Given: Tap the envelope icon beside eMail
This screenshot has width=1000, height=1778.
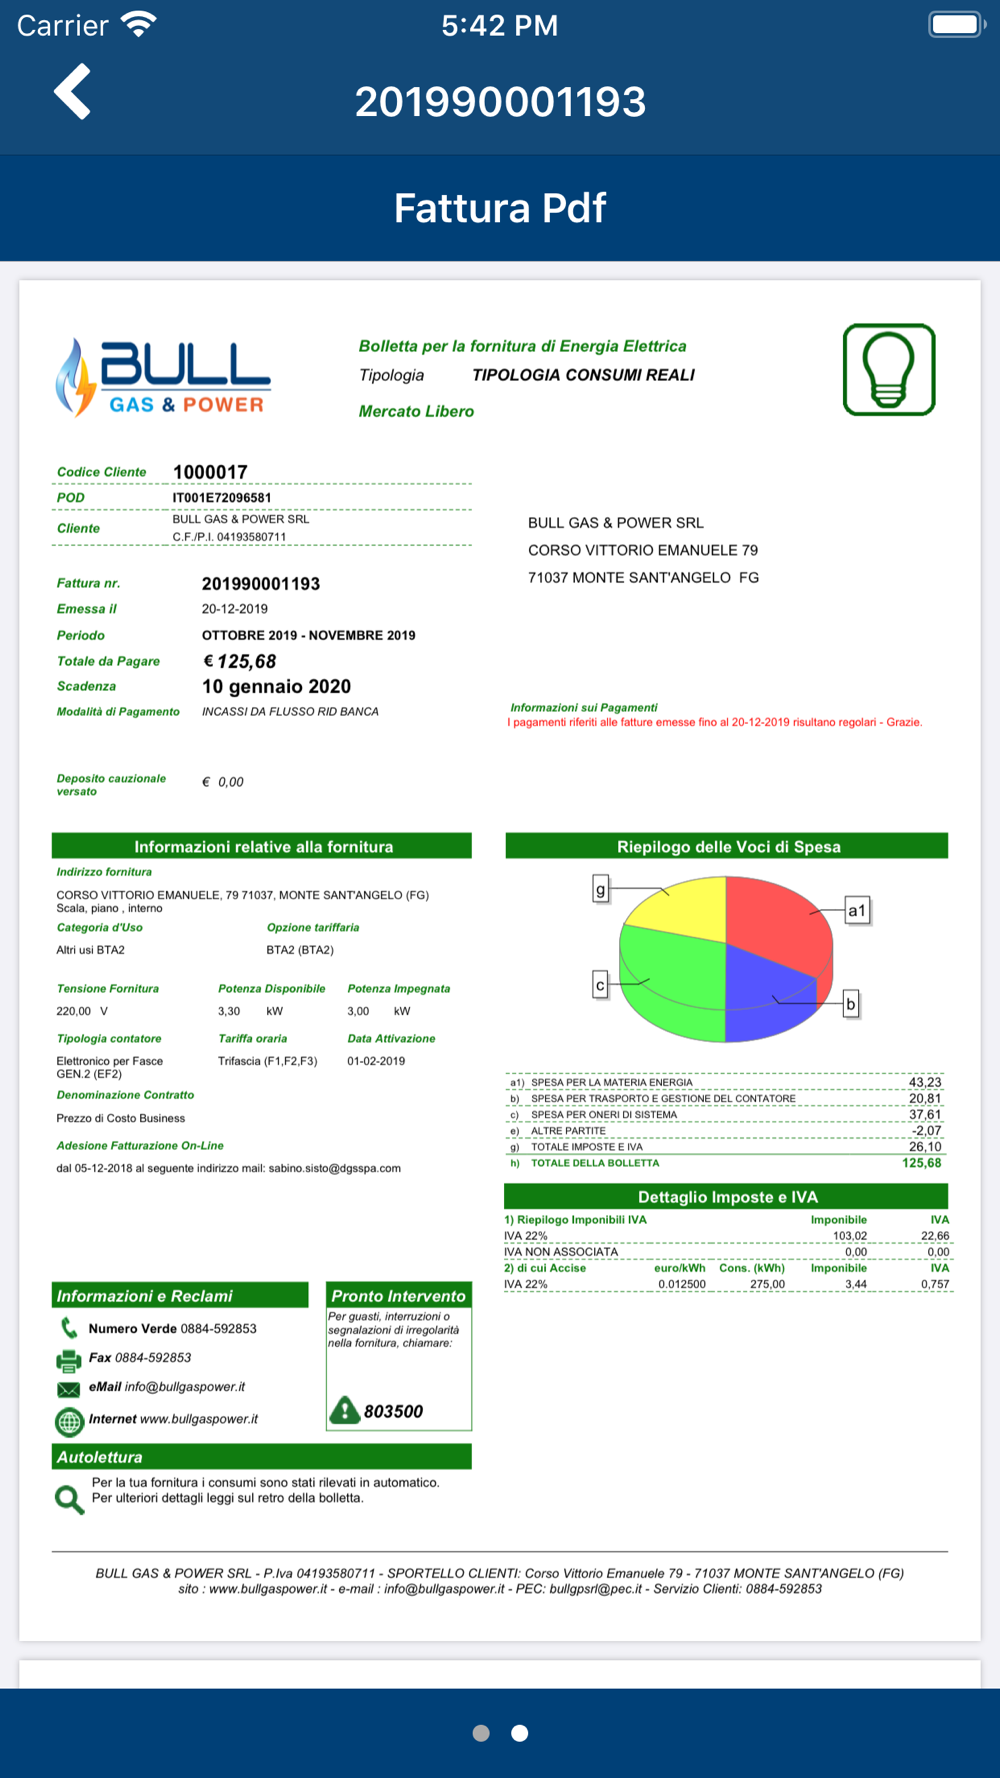Looking at the screenshot, I should click(69, 1389).
